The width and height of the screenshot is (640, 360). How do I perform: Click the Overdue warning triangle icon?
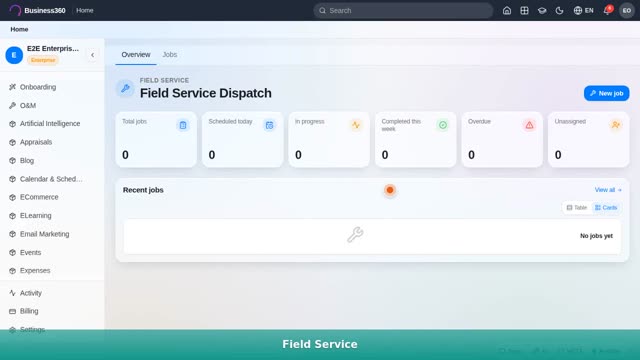529,125
